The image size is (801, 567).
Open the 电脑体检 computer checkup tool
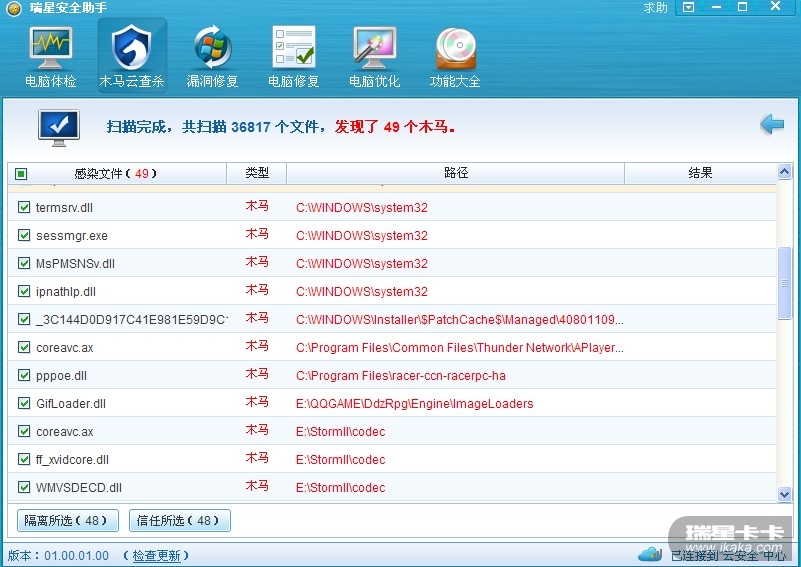point(50,57)
